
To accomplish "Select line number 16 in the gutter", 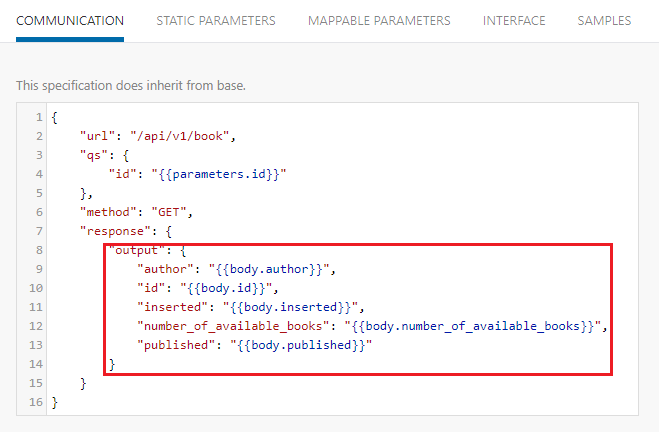I will coord(35,402).
